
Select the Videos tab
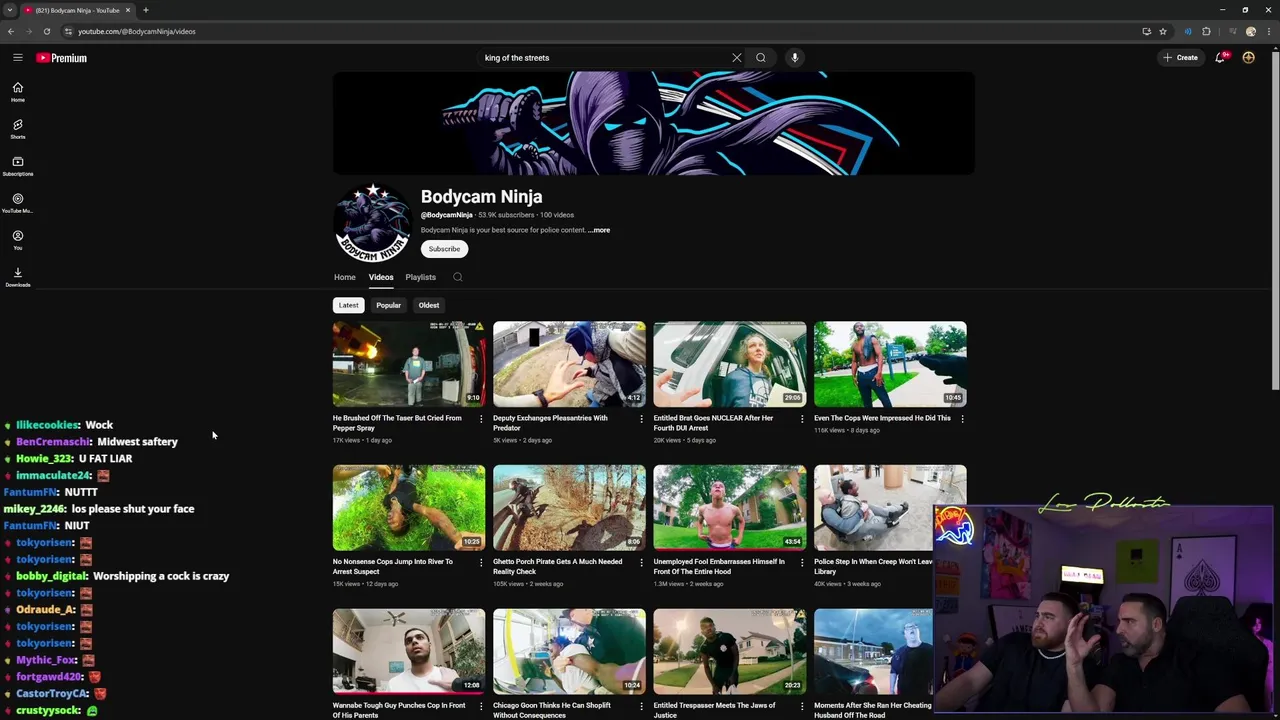point(381,277)
